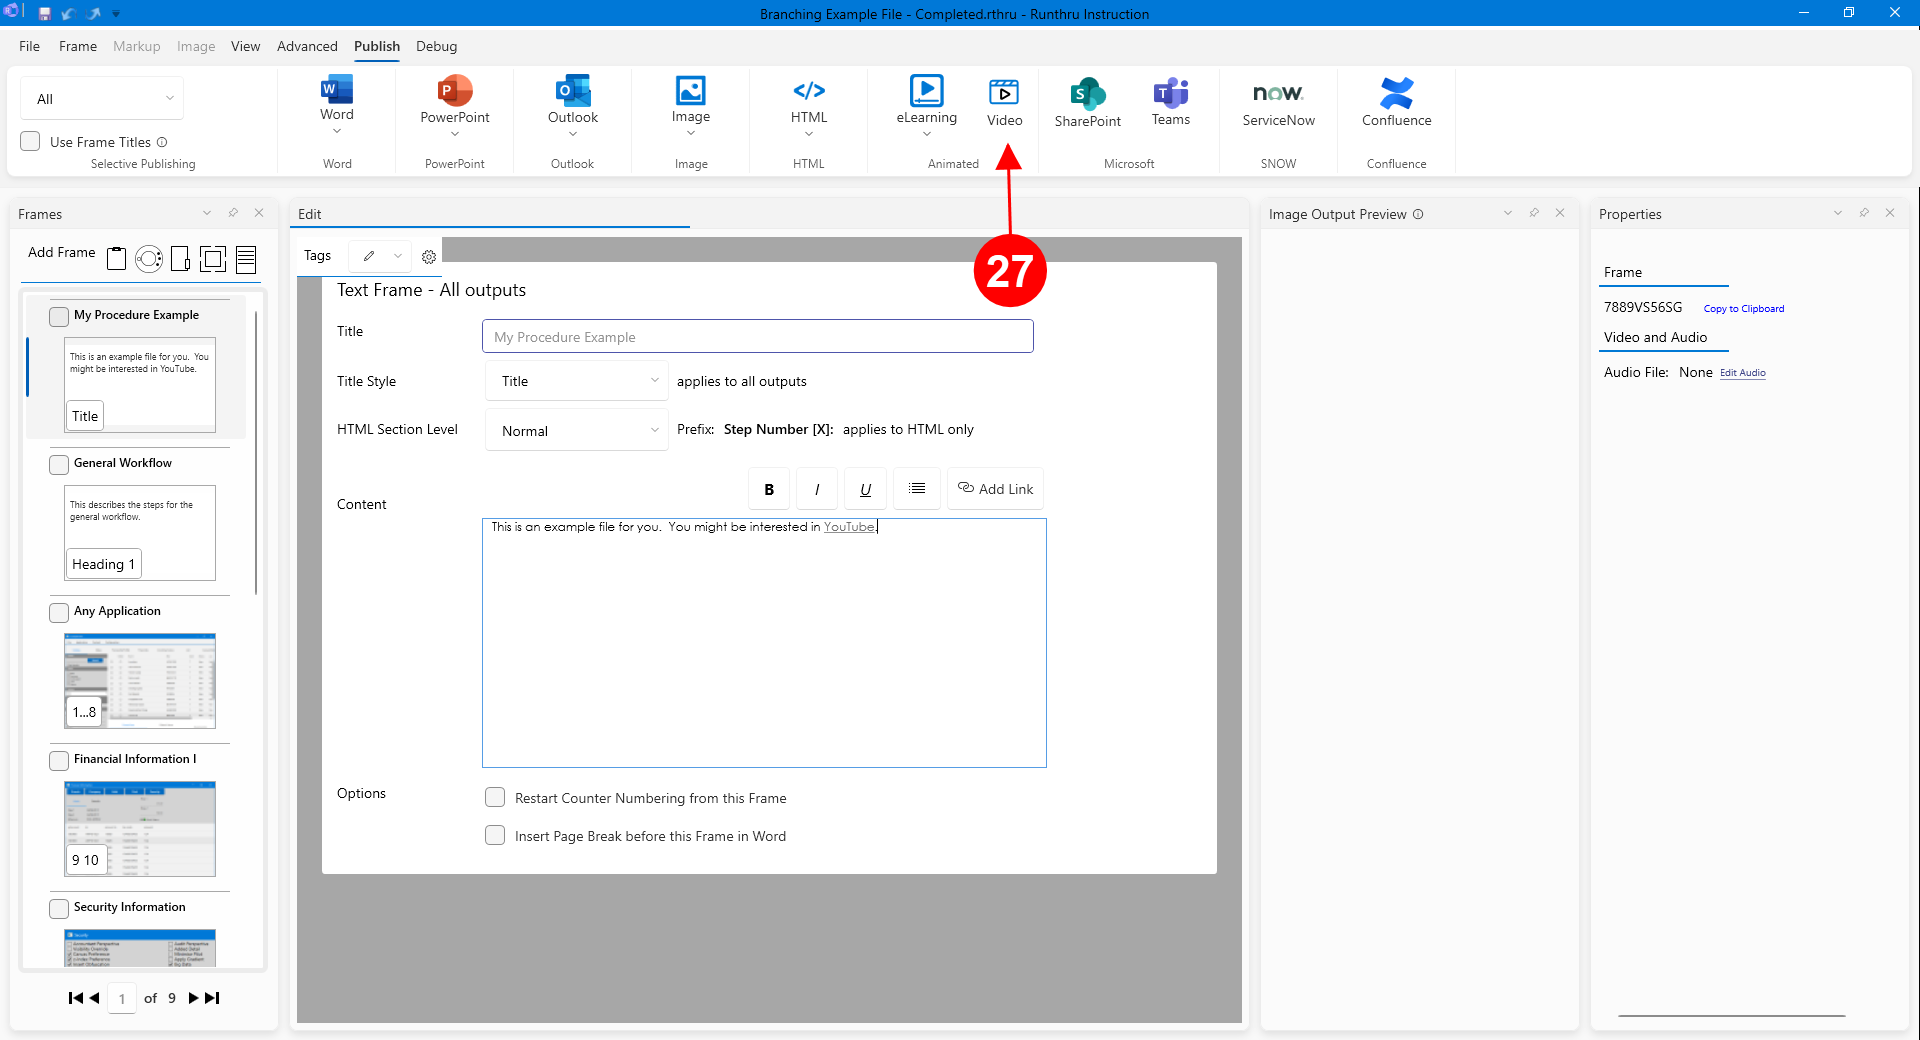Click Copy to Clipboard link
Viewport: 1920px width, 1040px height.
[1743, 309]
